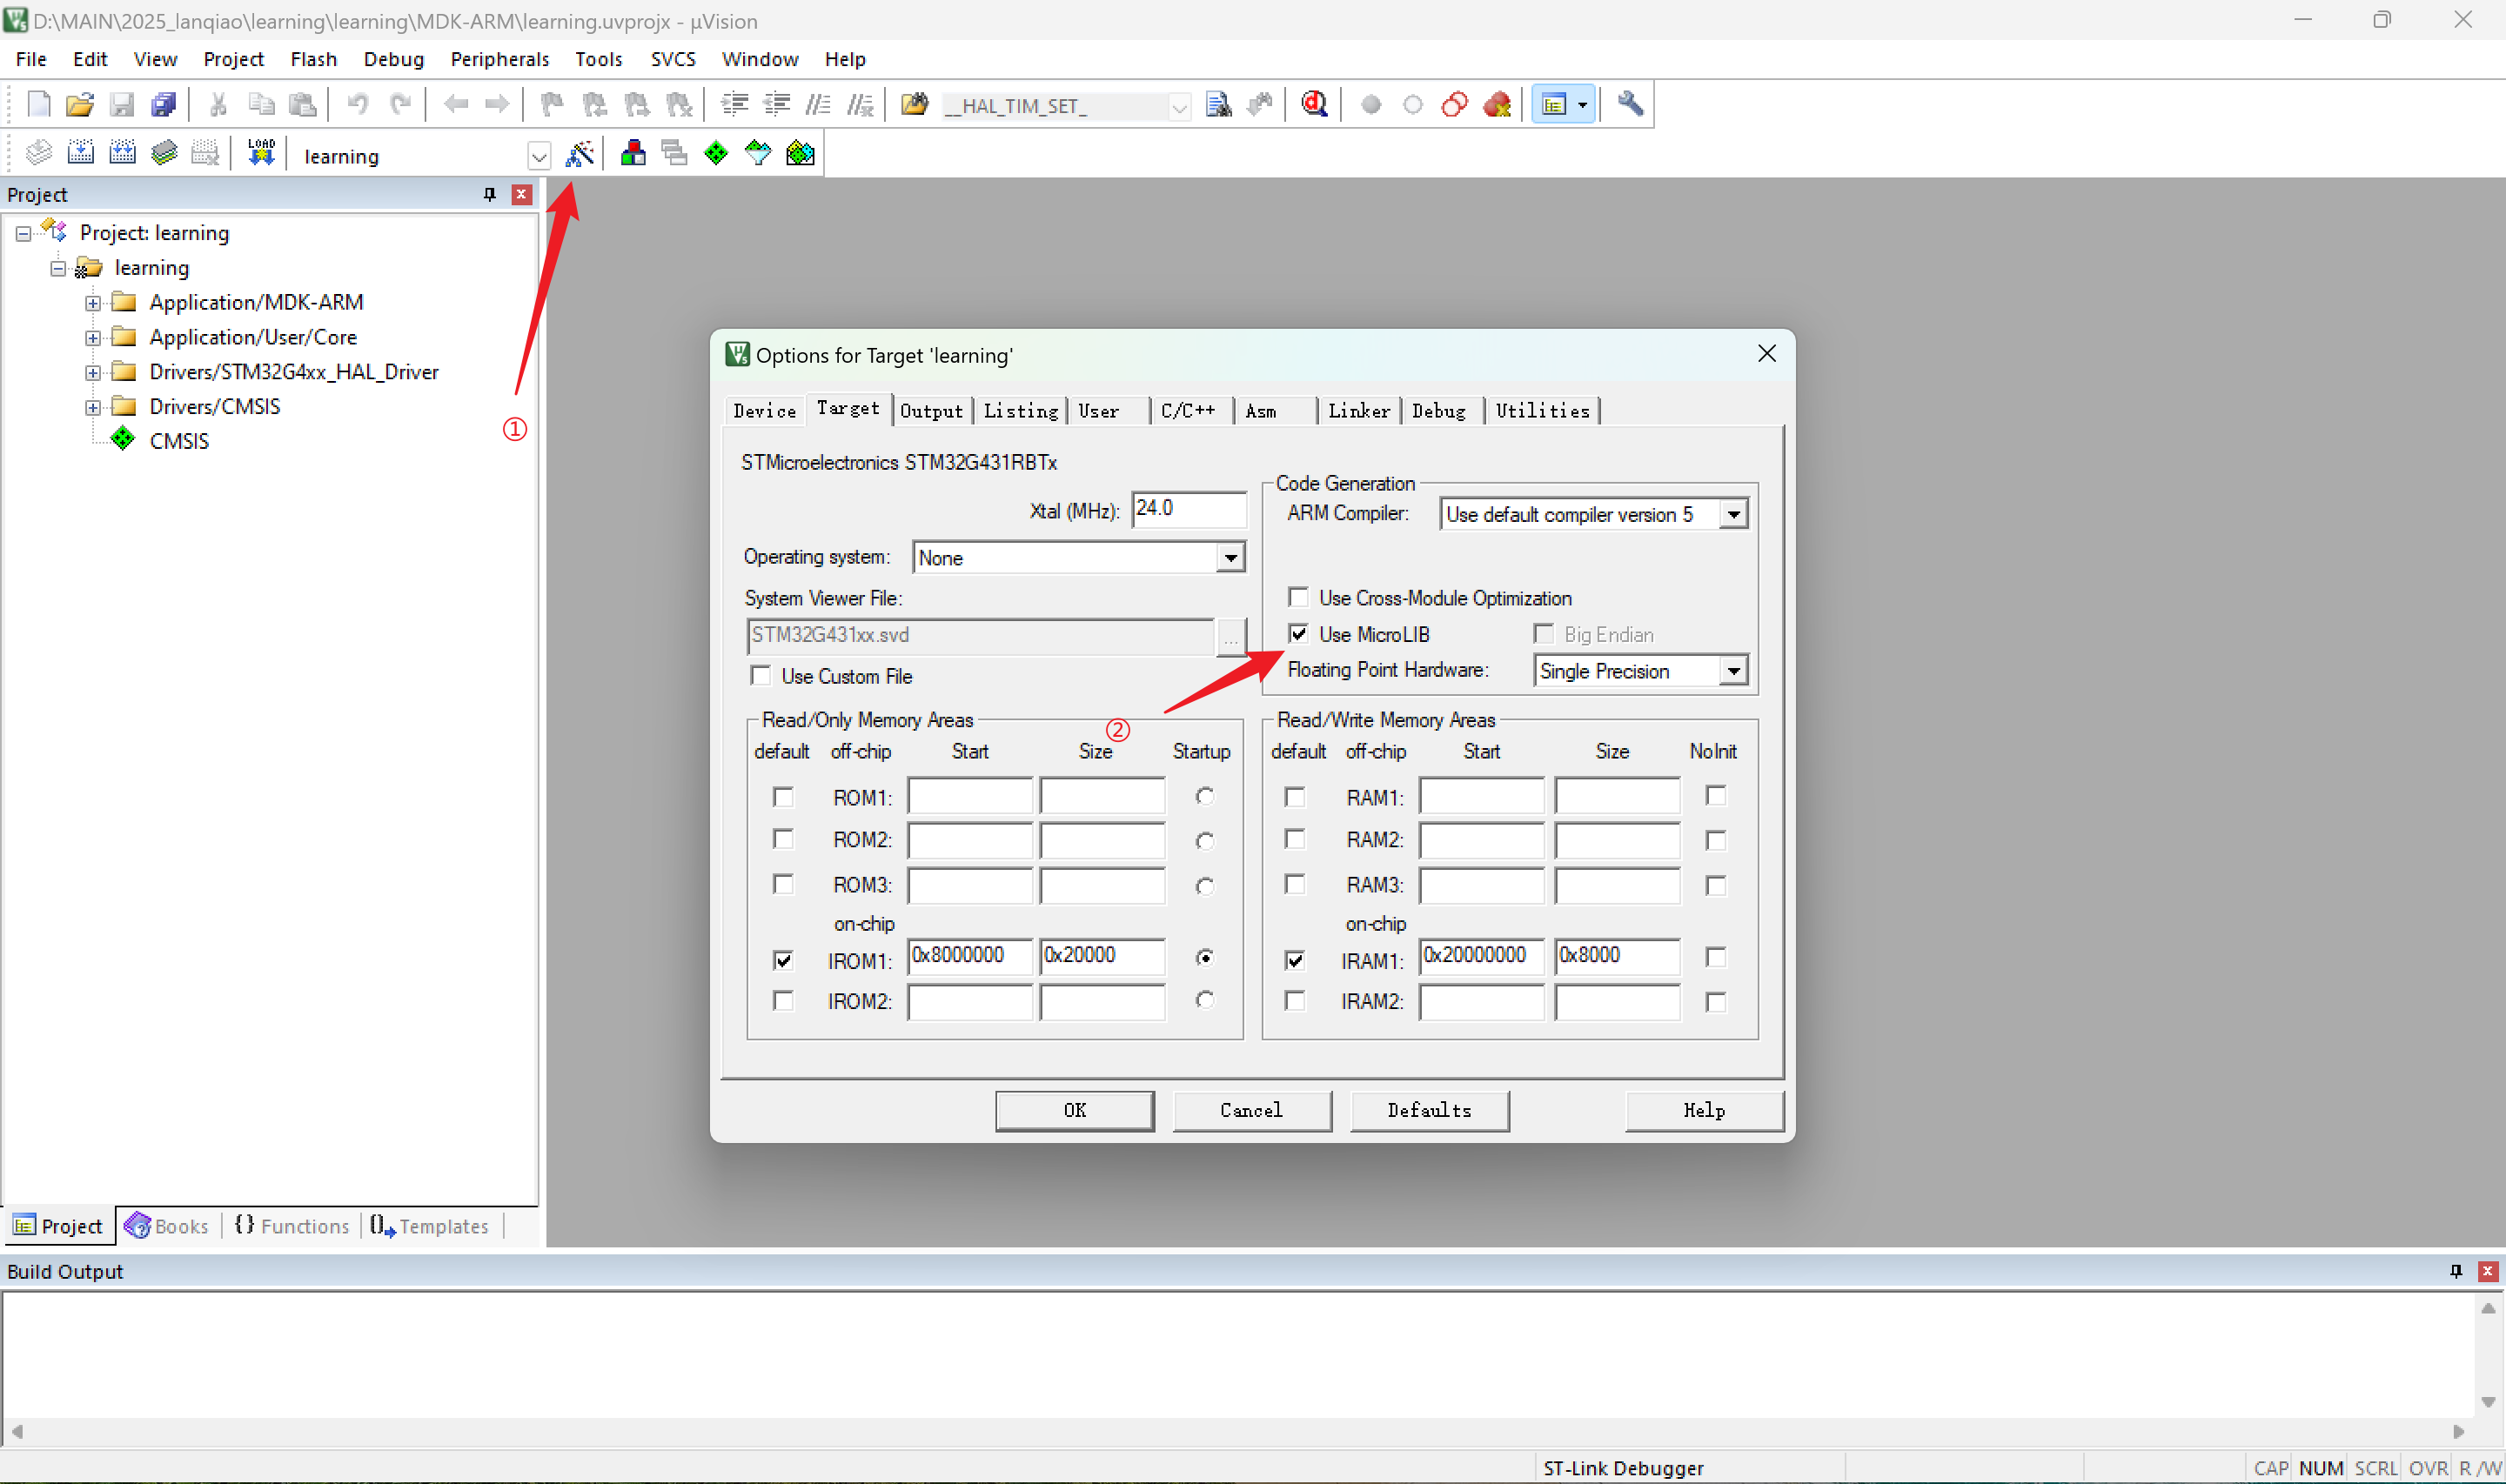This screenshot has width=2506, height=1484.
Task: Click the Manage Run-Time Environment green diamond icon
Action: pos(716,153)
